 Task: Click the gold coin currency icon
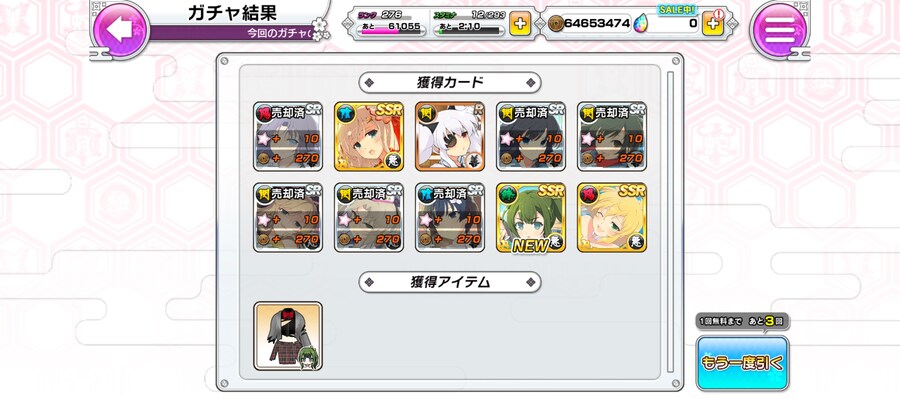556,23
